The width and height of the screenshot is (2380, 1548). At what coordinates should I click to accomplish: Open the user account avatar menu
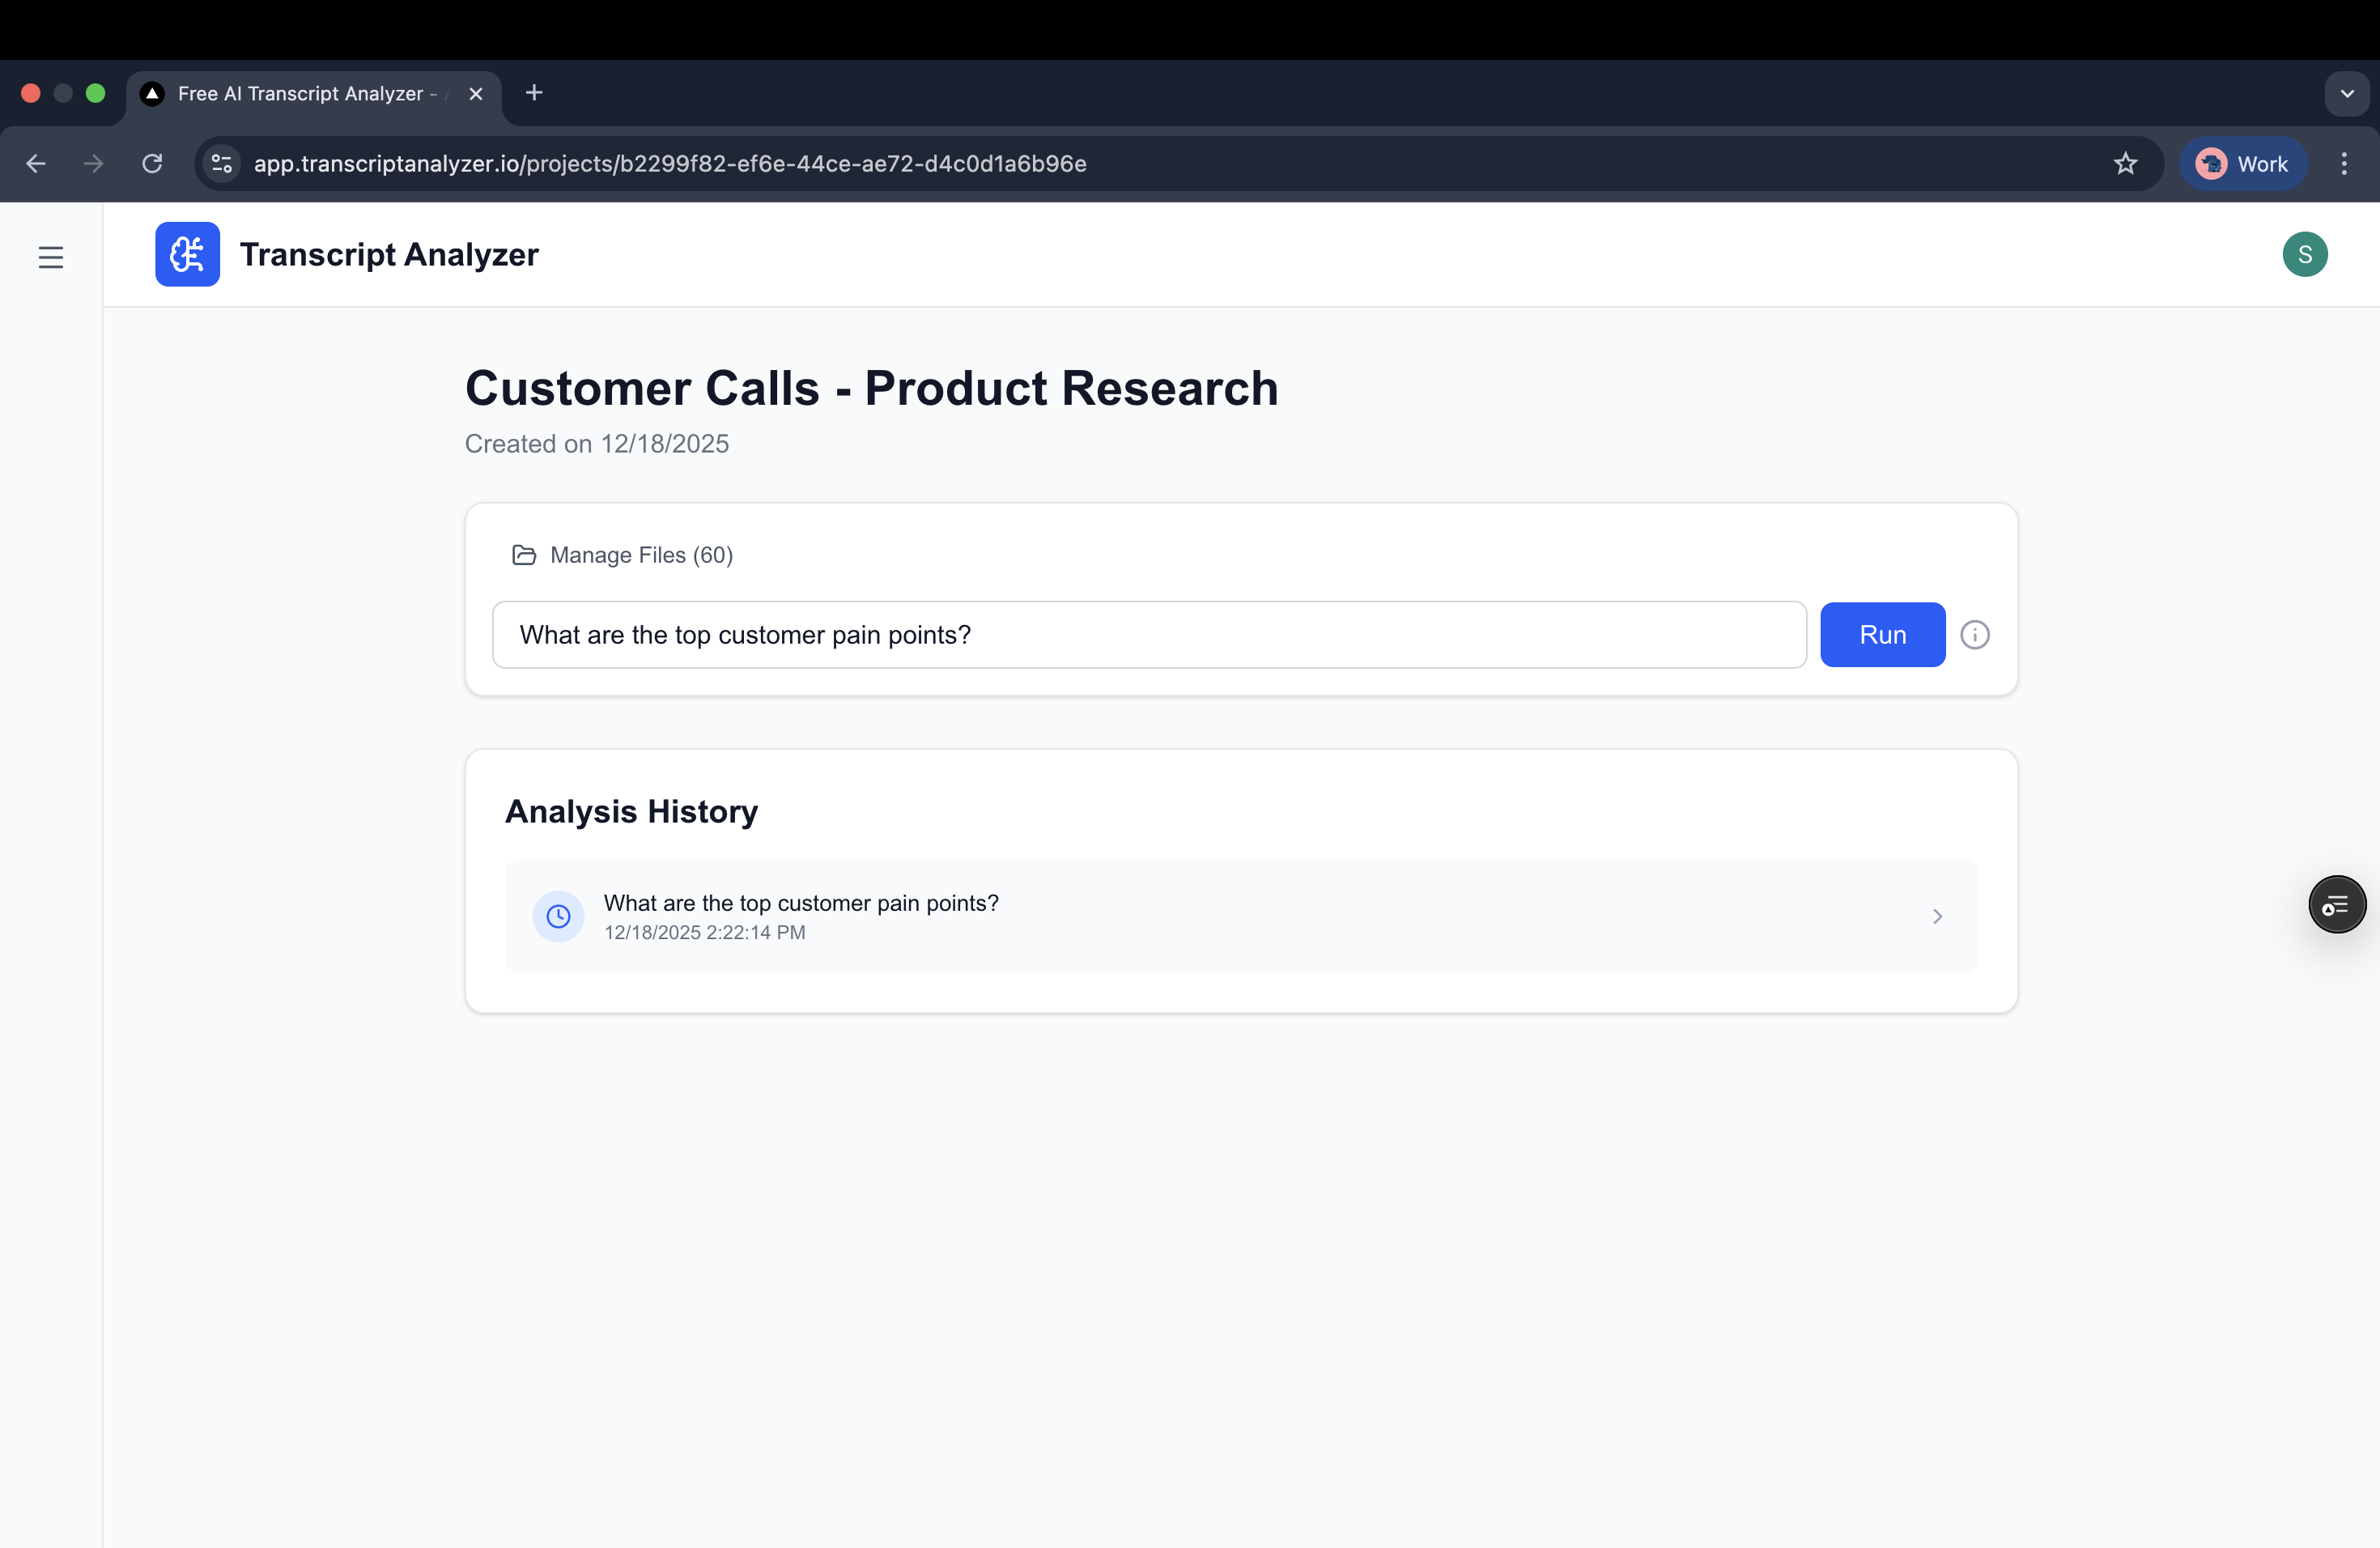[2304, 254]
